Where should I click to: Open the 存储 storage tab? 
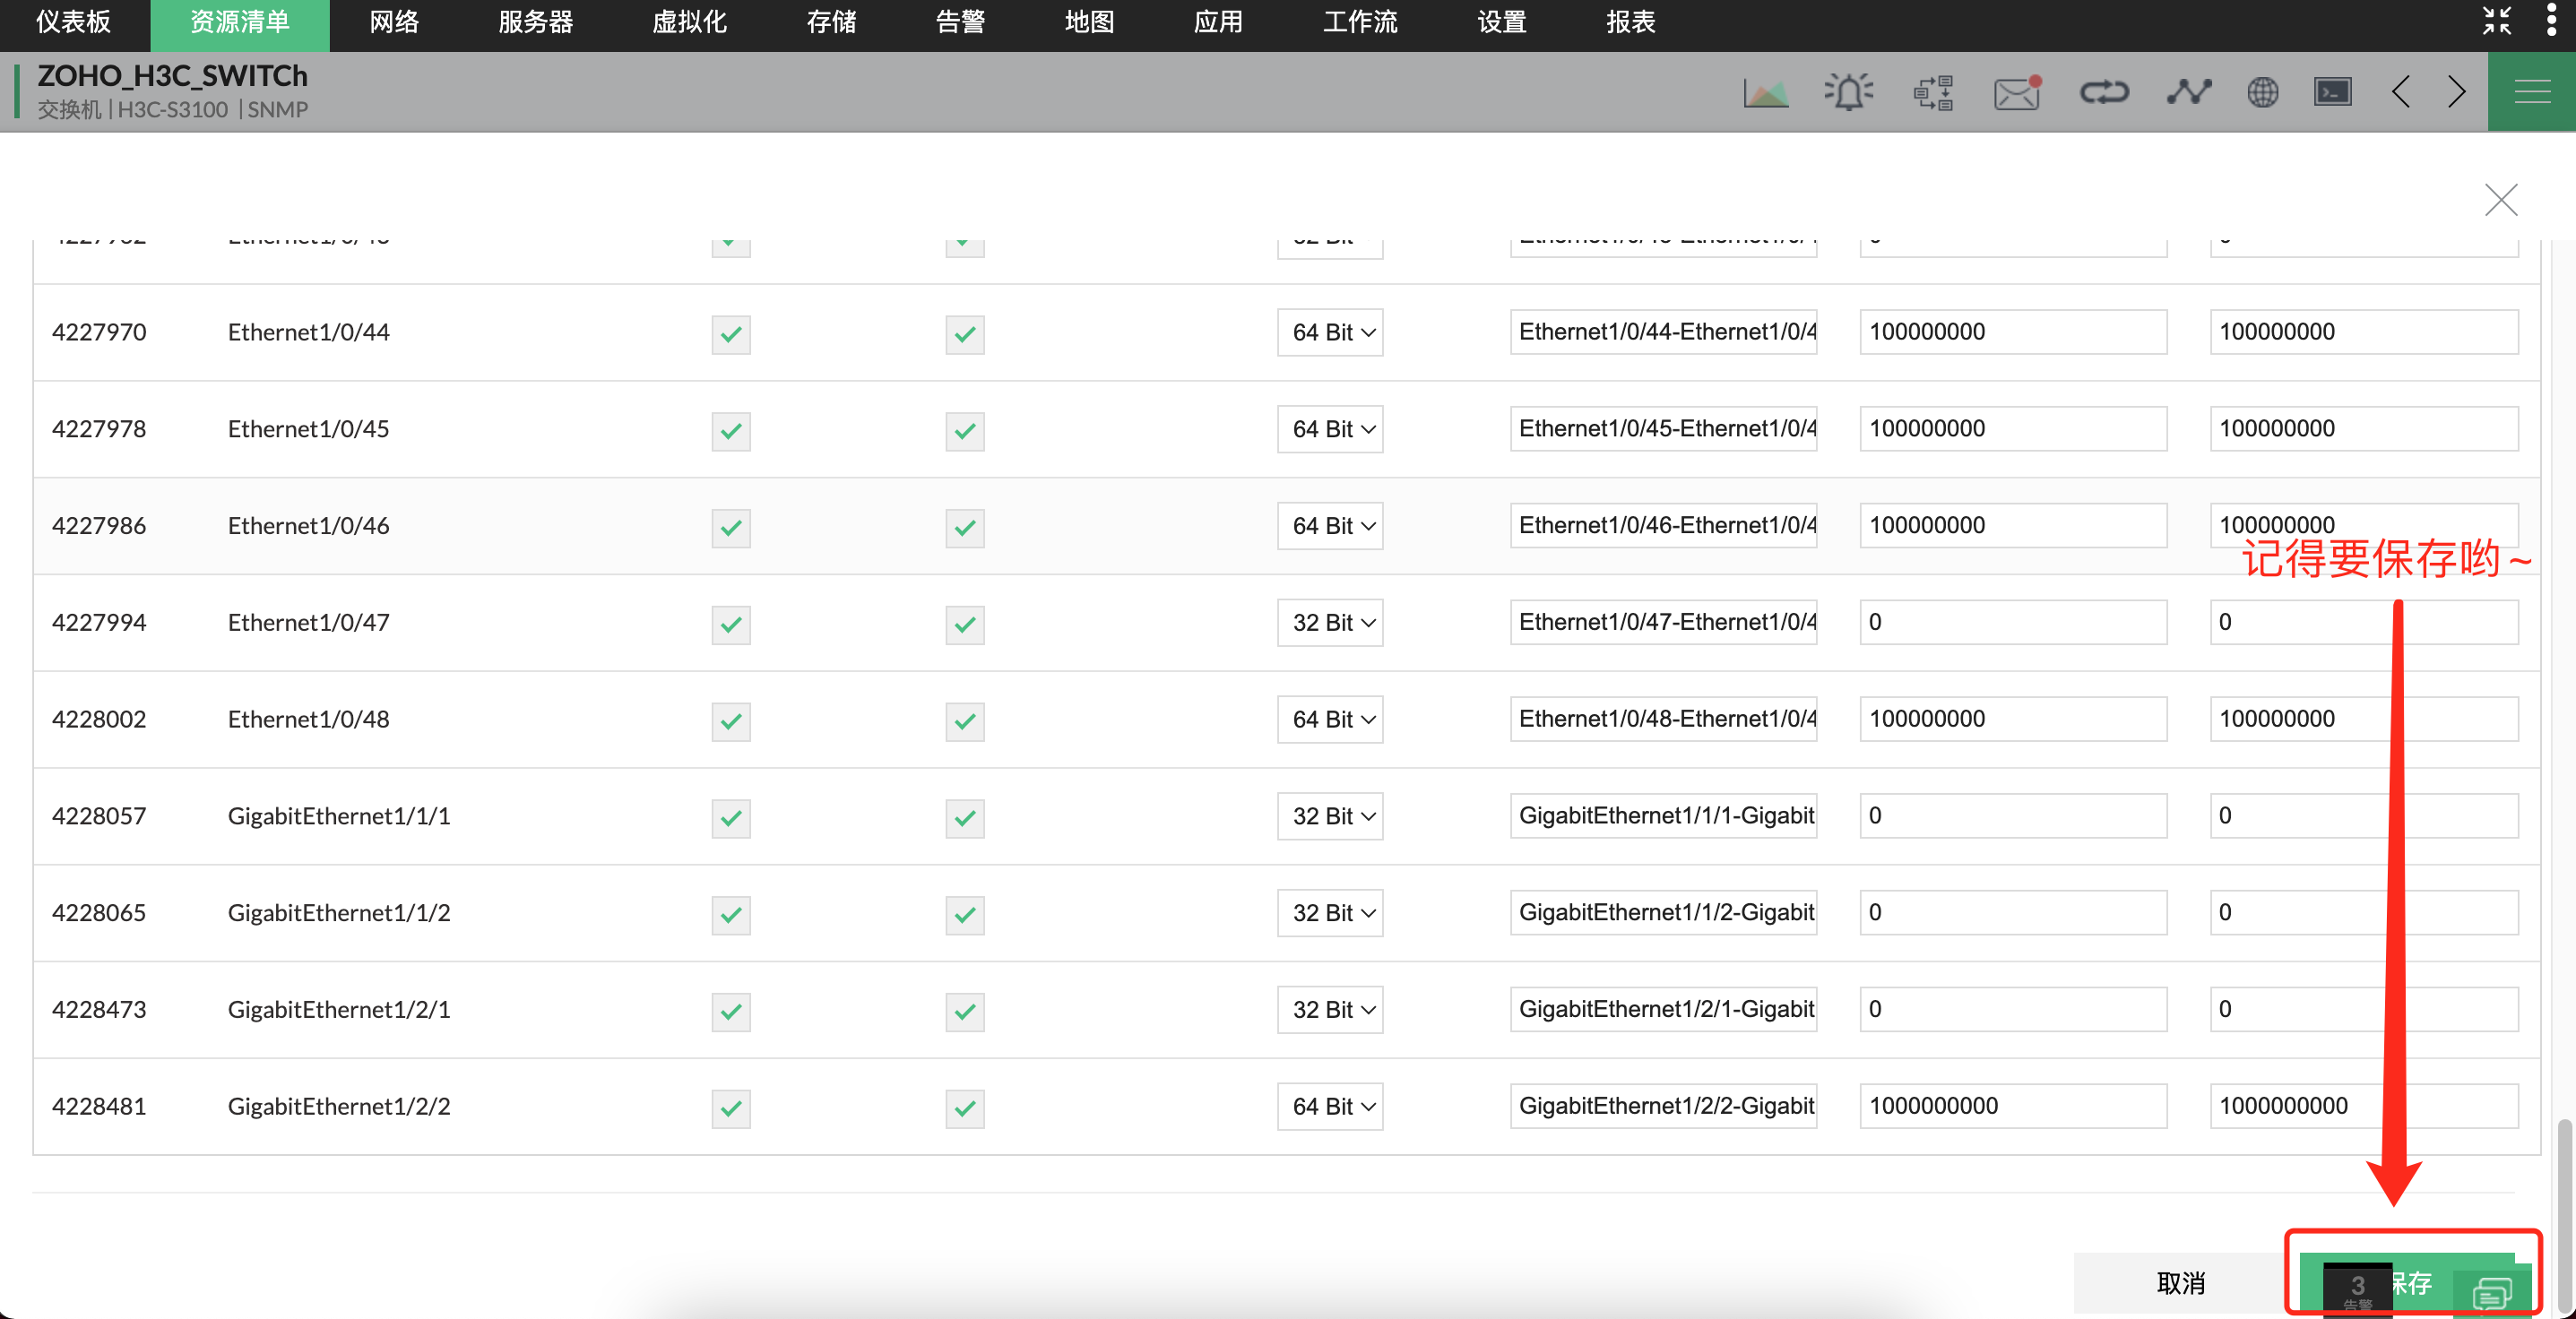pyautogui.click(x=832, y=22)
